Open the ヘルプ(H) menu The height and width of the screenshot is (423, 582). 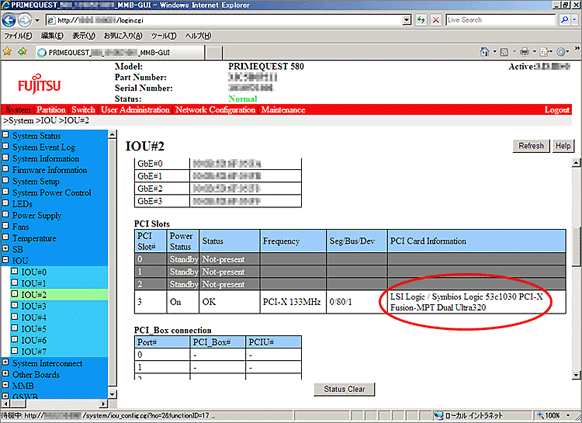pos(198,36)
